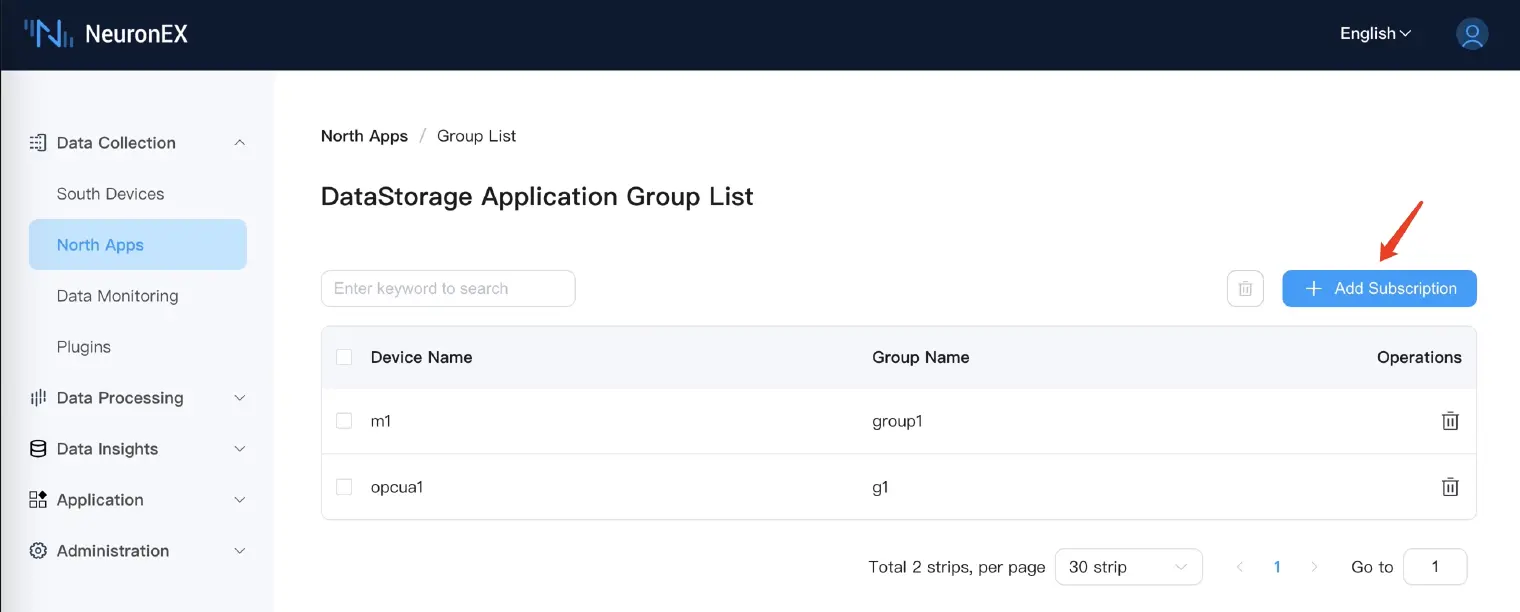The height and width of the screenshot is (612, 1520).
Task: Select page 1 in pagination
Action: point(1277,567)
